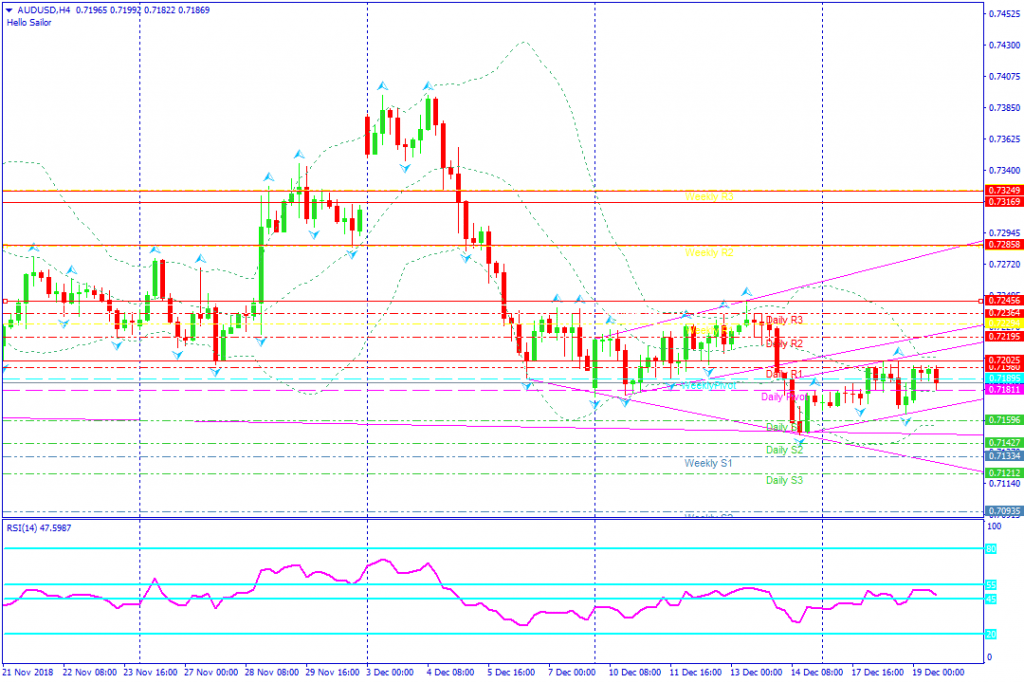The height and width of the screenshot is (683, 1024).
Task: Click the 3 Dec 00:00 time axis label
Action: (x=390, y=672)
